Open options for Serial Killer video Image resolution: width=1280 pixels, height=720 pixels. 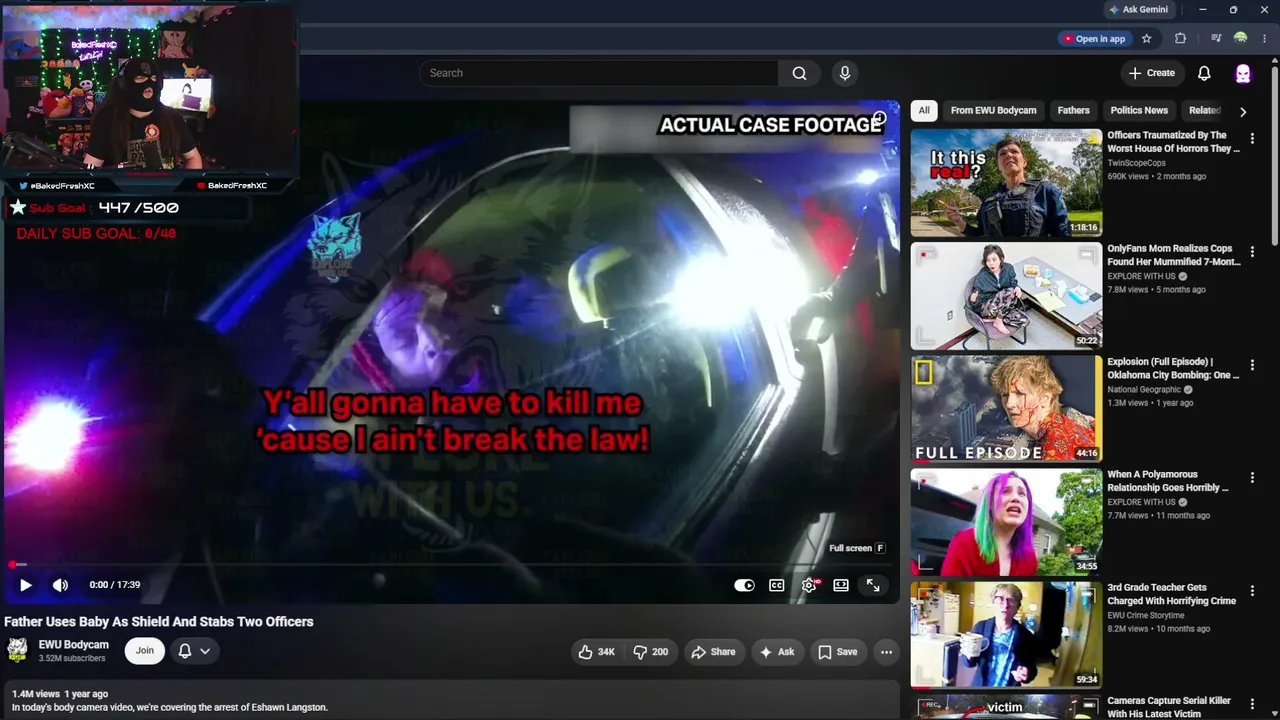pyautogui.click(x=1252, y=705)
